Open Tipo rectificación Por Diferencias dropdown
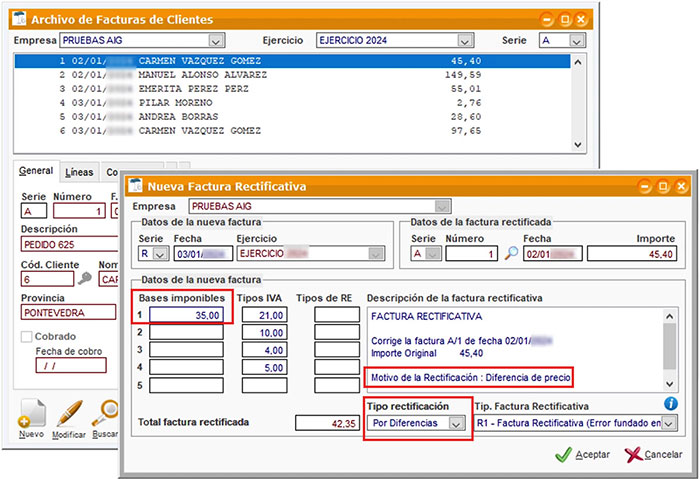700x479 pixels. pyautogui.click(x=456, y=423)
